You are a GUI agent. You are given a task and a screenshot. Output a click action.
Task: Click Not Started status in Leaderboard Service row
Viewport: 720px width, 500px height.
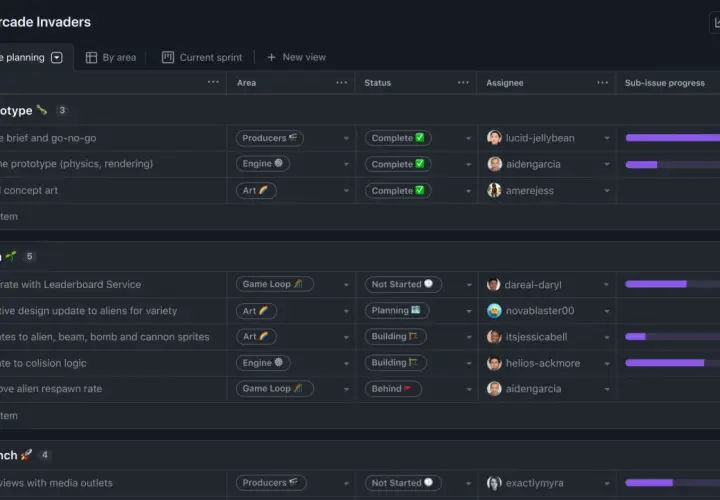[x=403, y=284]
